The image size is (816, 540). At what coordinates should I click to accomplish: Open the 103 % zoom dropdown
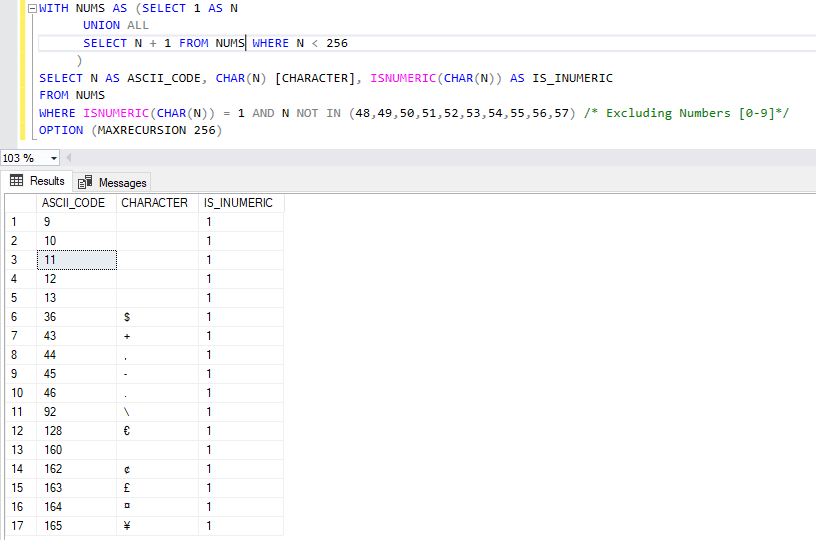pyautogui.click(x=54, y=158)
